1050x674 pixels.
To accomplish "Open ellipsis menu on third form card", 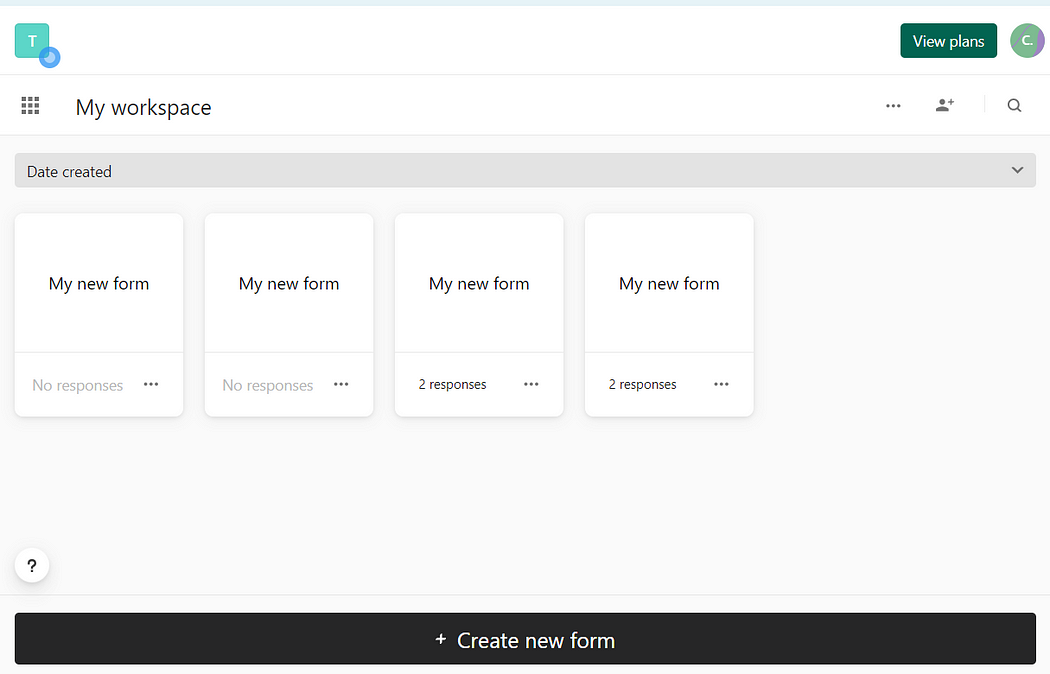I will [532, 384].
